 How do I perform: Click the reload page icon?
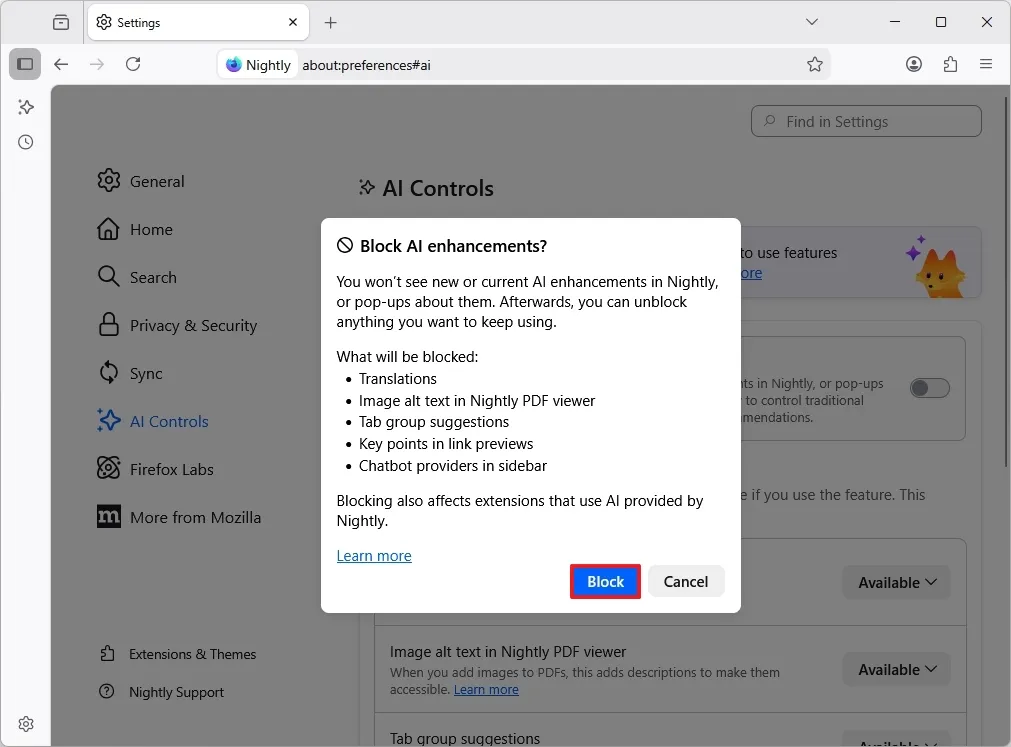(133, 64)
